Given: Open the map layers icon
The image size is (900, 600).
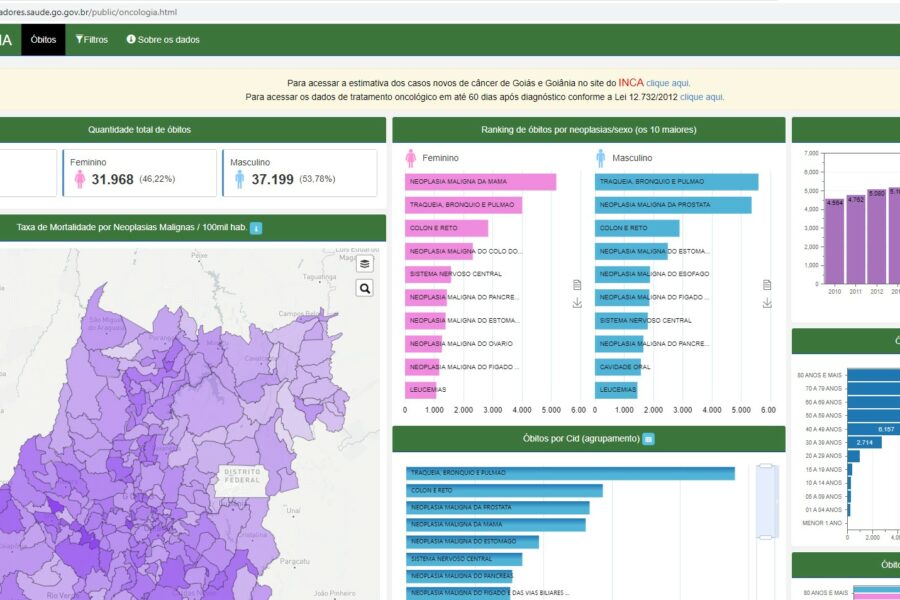Looking at the screenshot, I should (364, 264).
